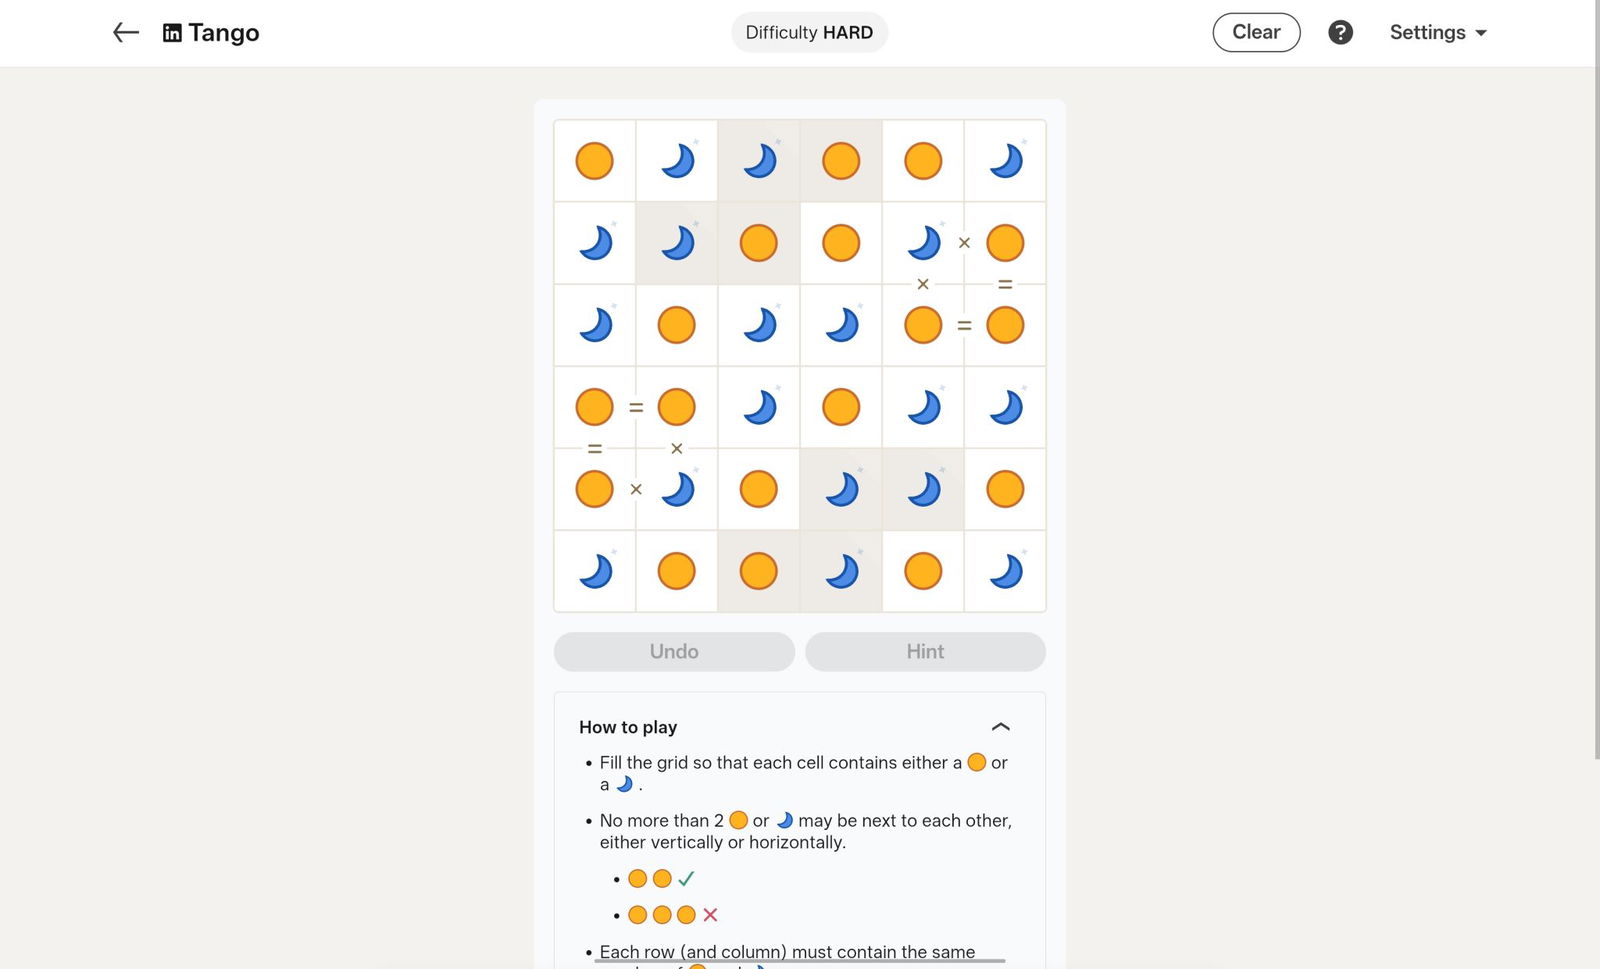Click the Clear button
The width and height of the screenshot is (1600, 969).
(x=1256, y=32)
